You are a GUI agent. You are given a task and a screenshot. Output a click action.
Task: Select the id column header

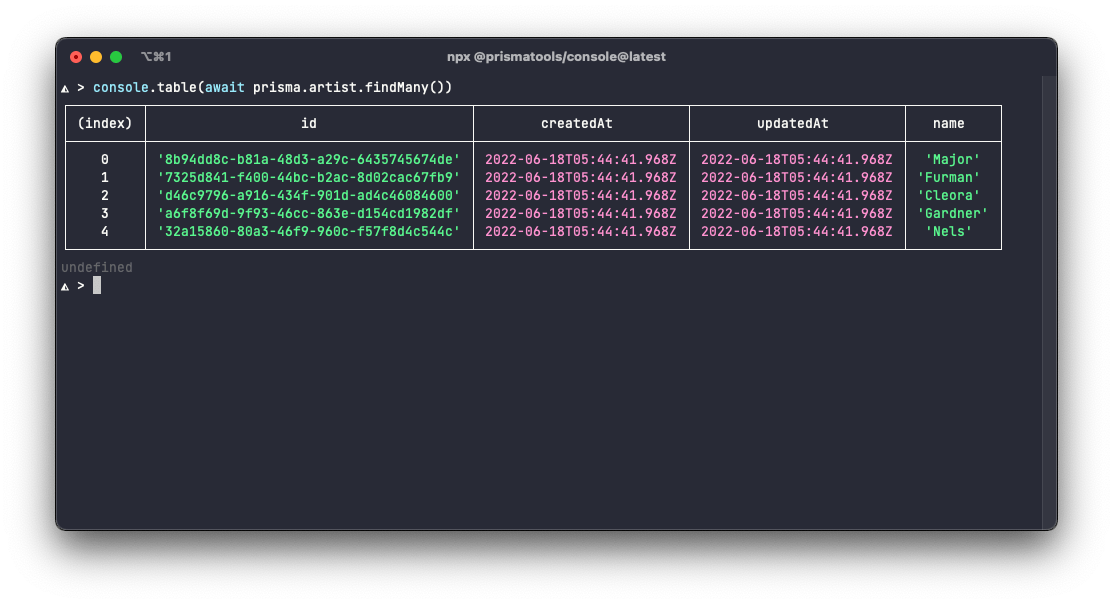pyautogui.click(x=308, y=123)
